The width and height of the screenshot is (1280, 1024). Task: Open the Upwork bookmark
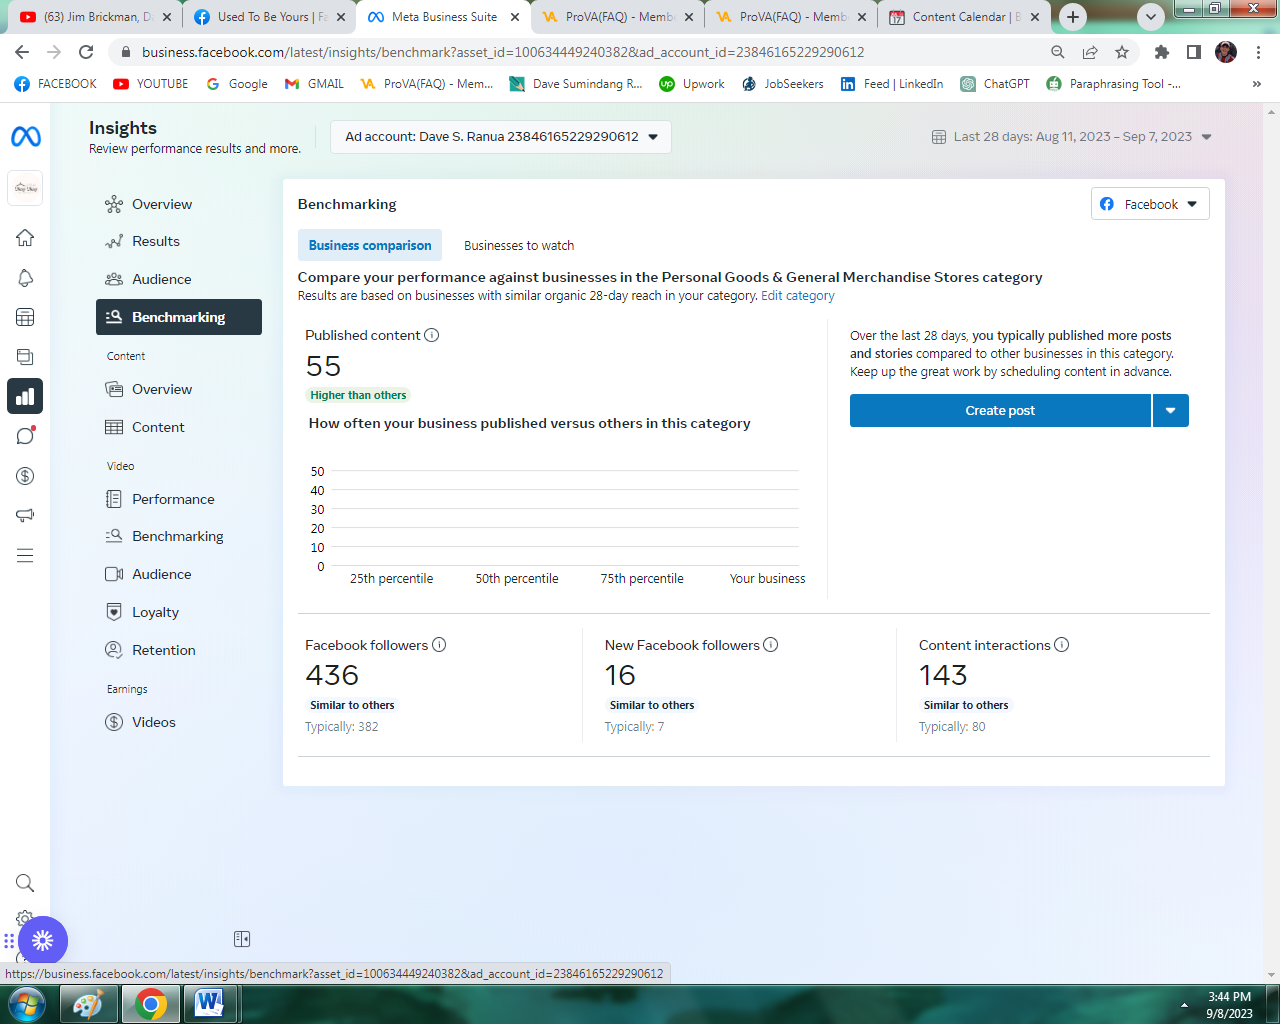[692, 84]
